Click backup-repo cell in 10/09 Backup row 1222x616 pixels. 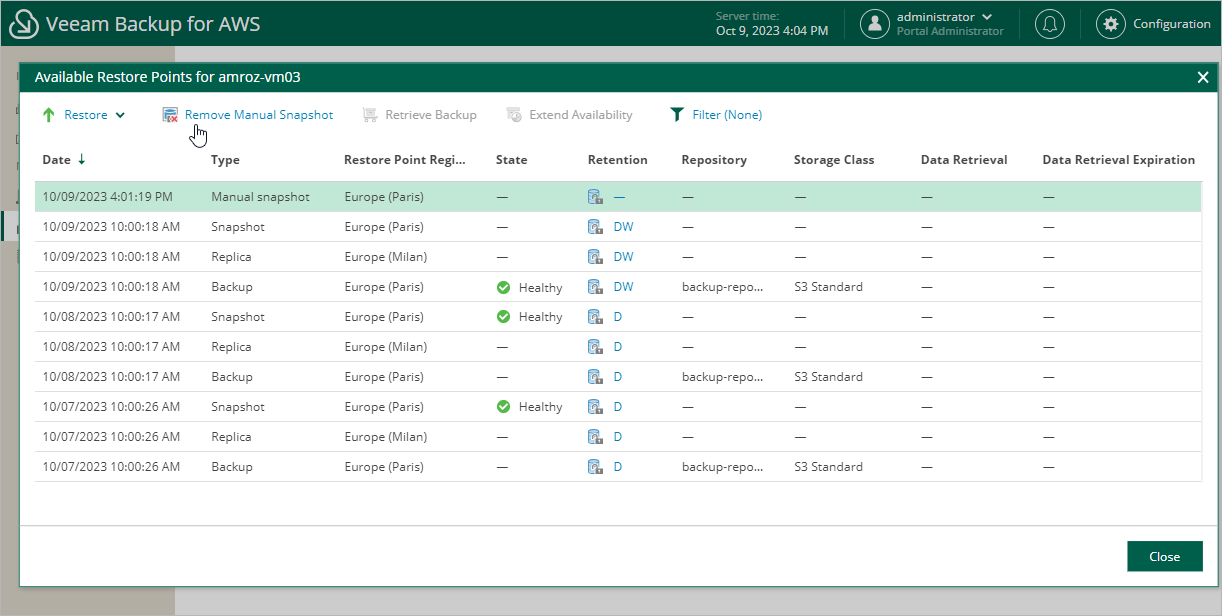pos(722,287)
